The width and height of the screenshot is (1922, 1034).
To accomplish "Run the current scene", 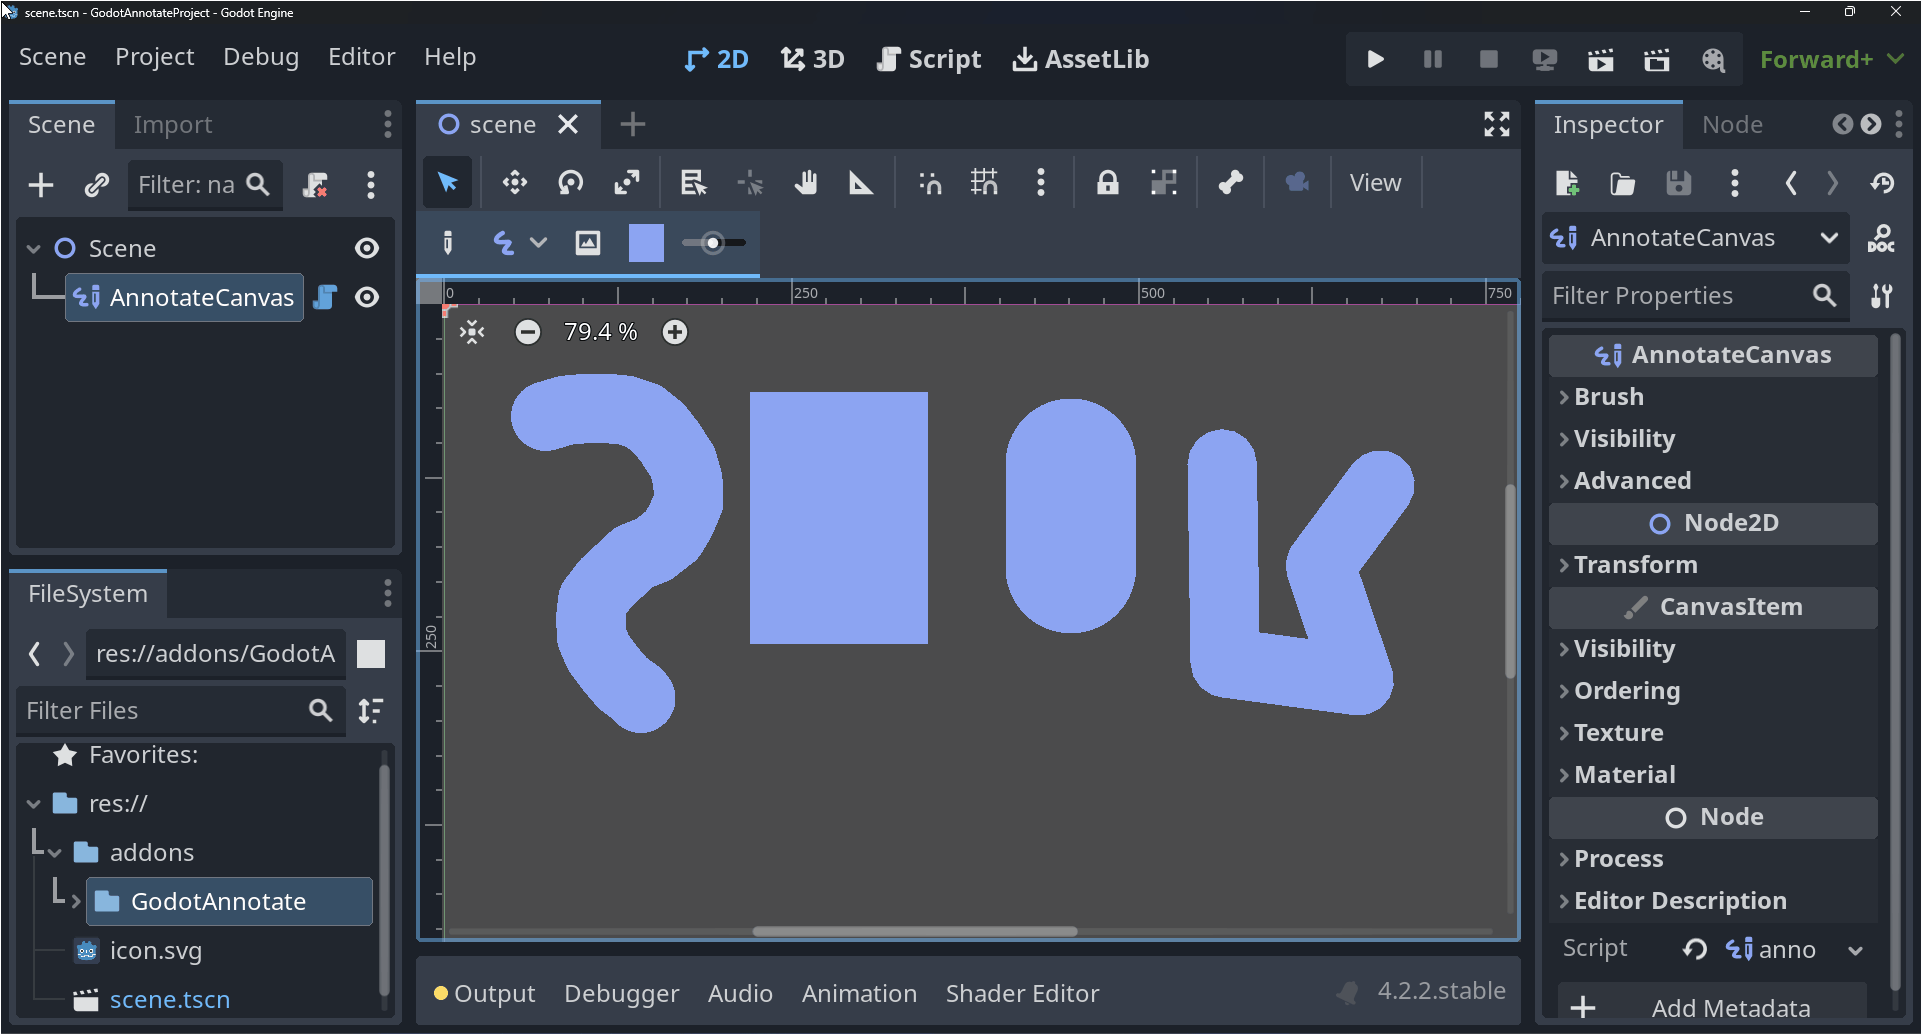I will [x=1601, y=60].
